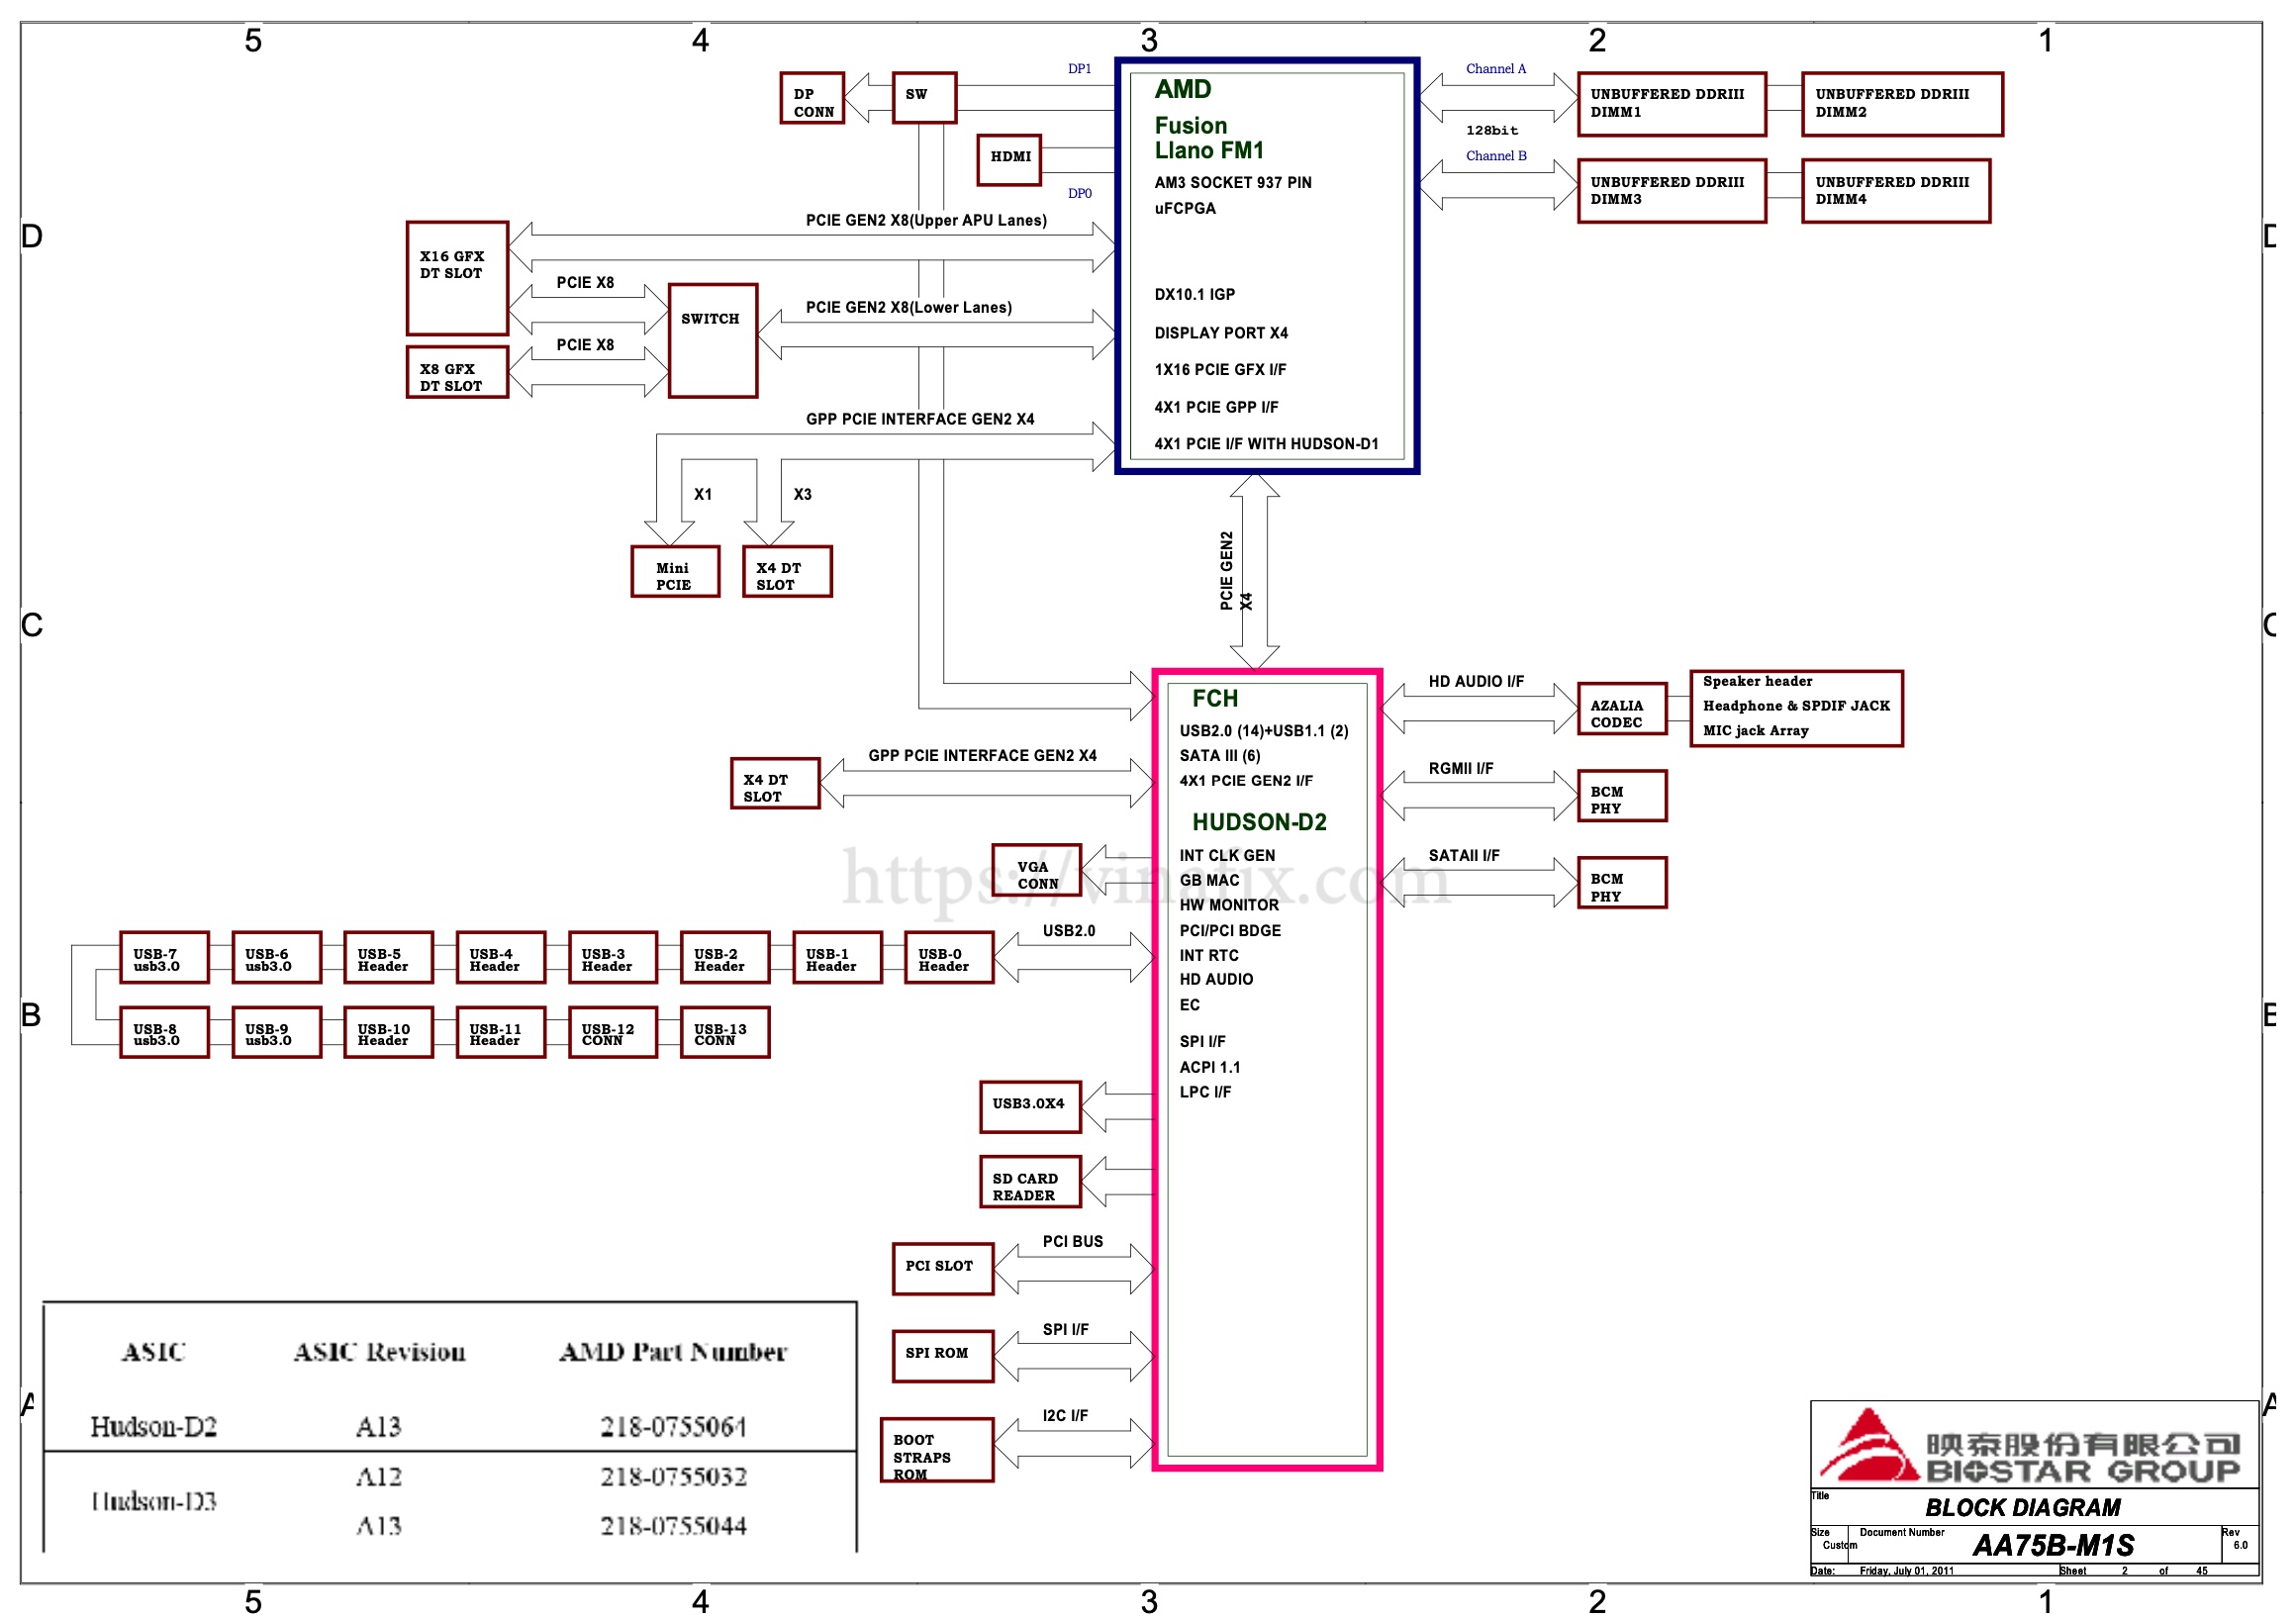Select the X16 GFX DT SLOT block
The height and width of the screenshot is (1619, 2296).
(x=457, y=278)
